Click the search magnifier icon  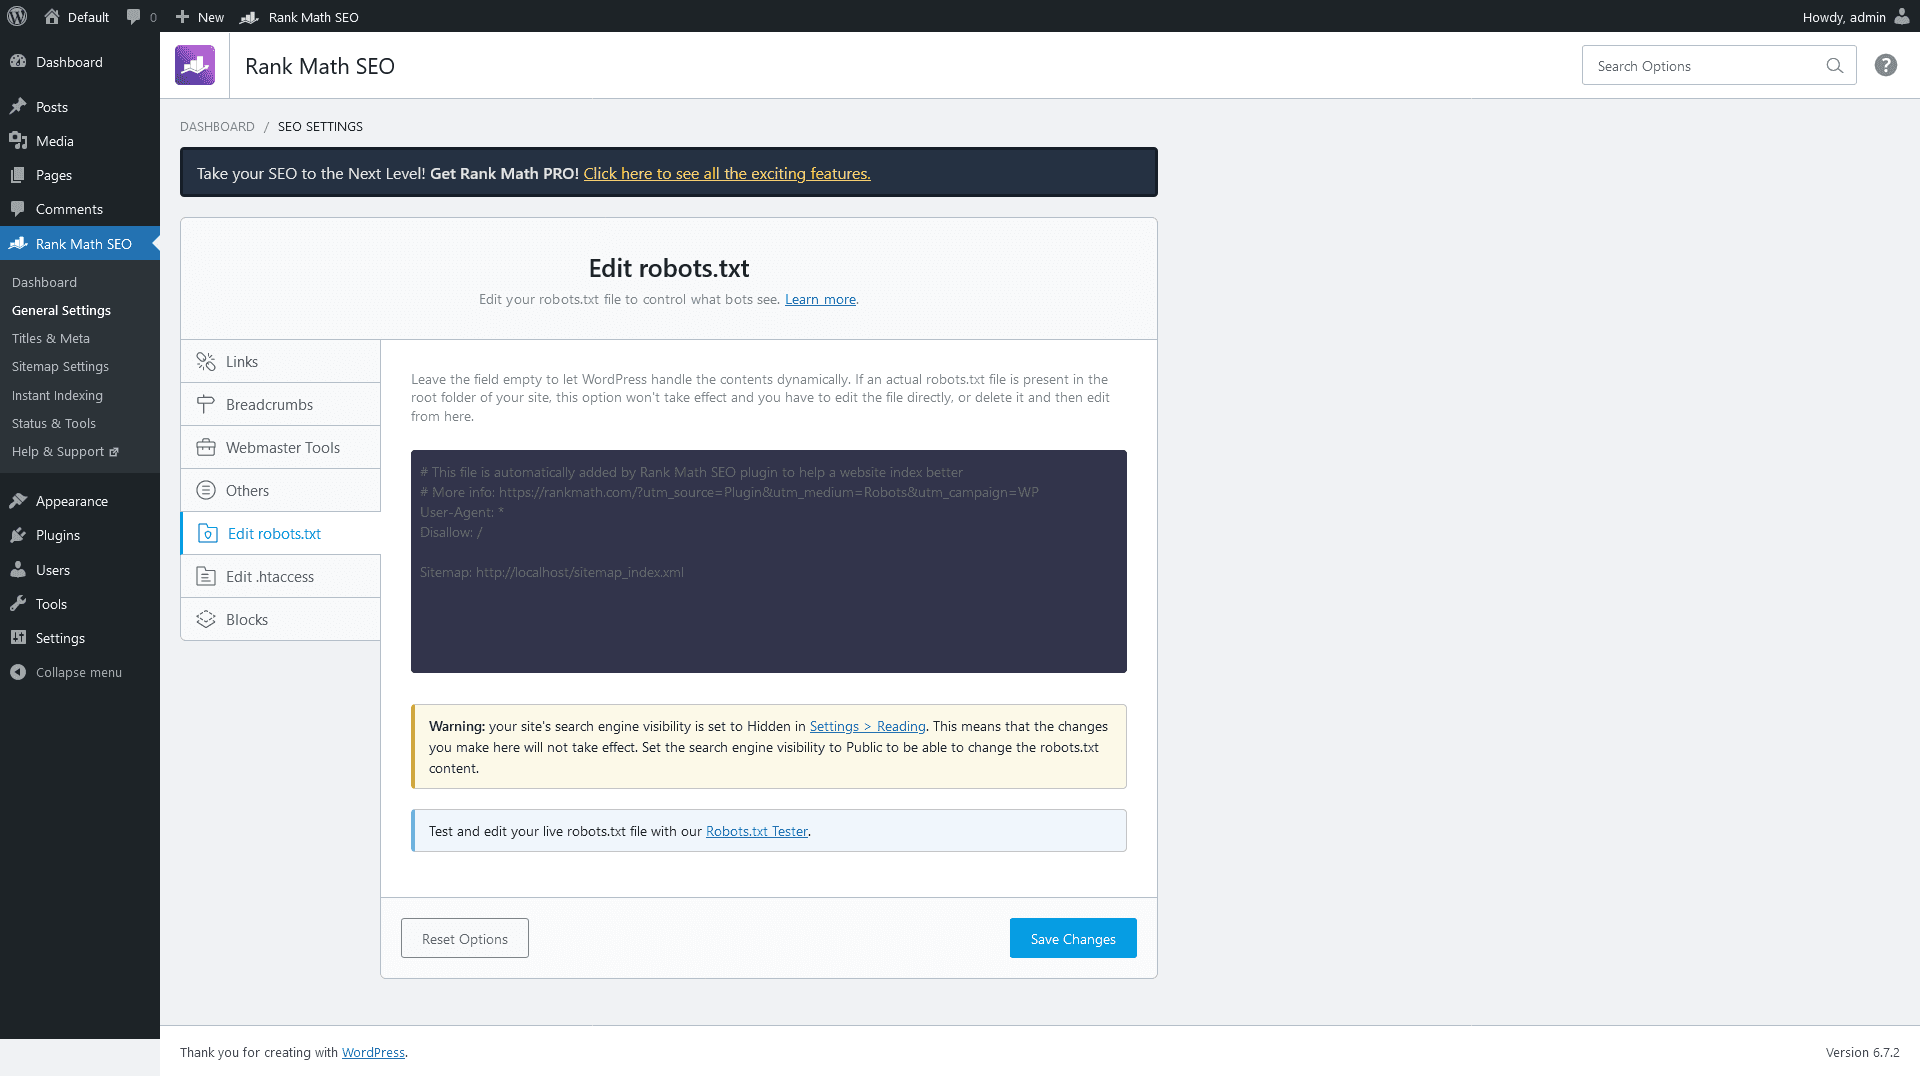[1834, 66]
